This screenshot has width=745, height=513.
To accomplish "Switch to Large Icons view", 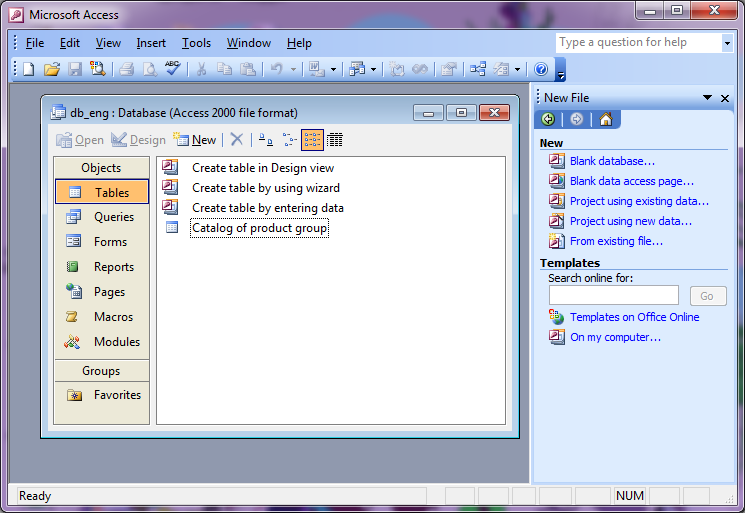I will [x=266, y=140].
